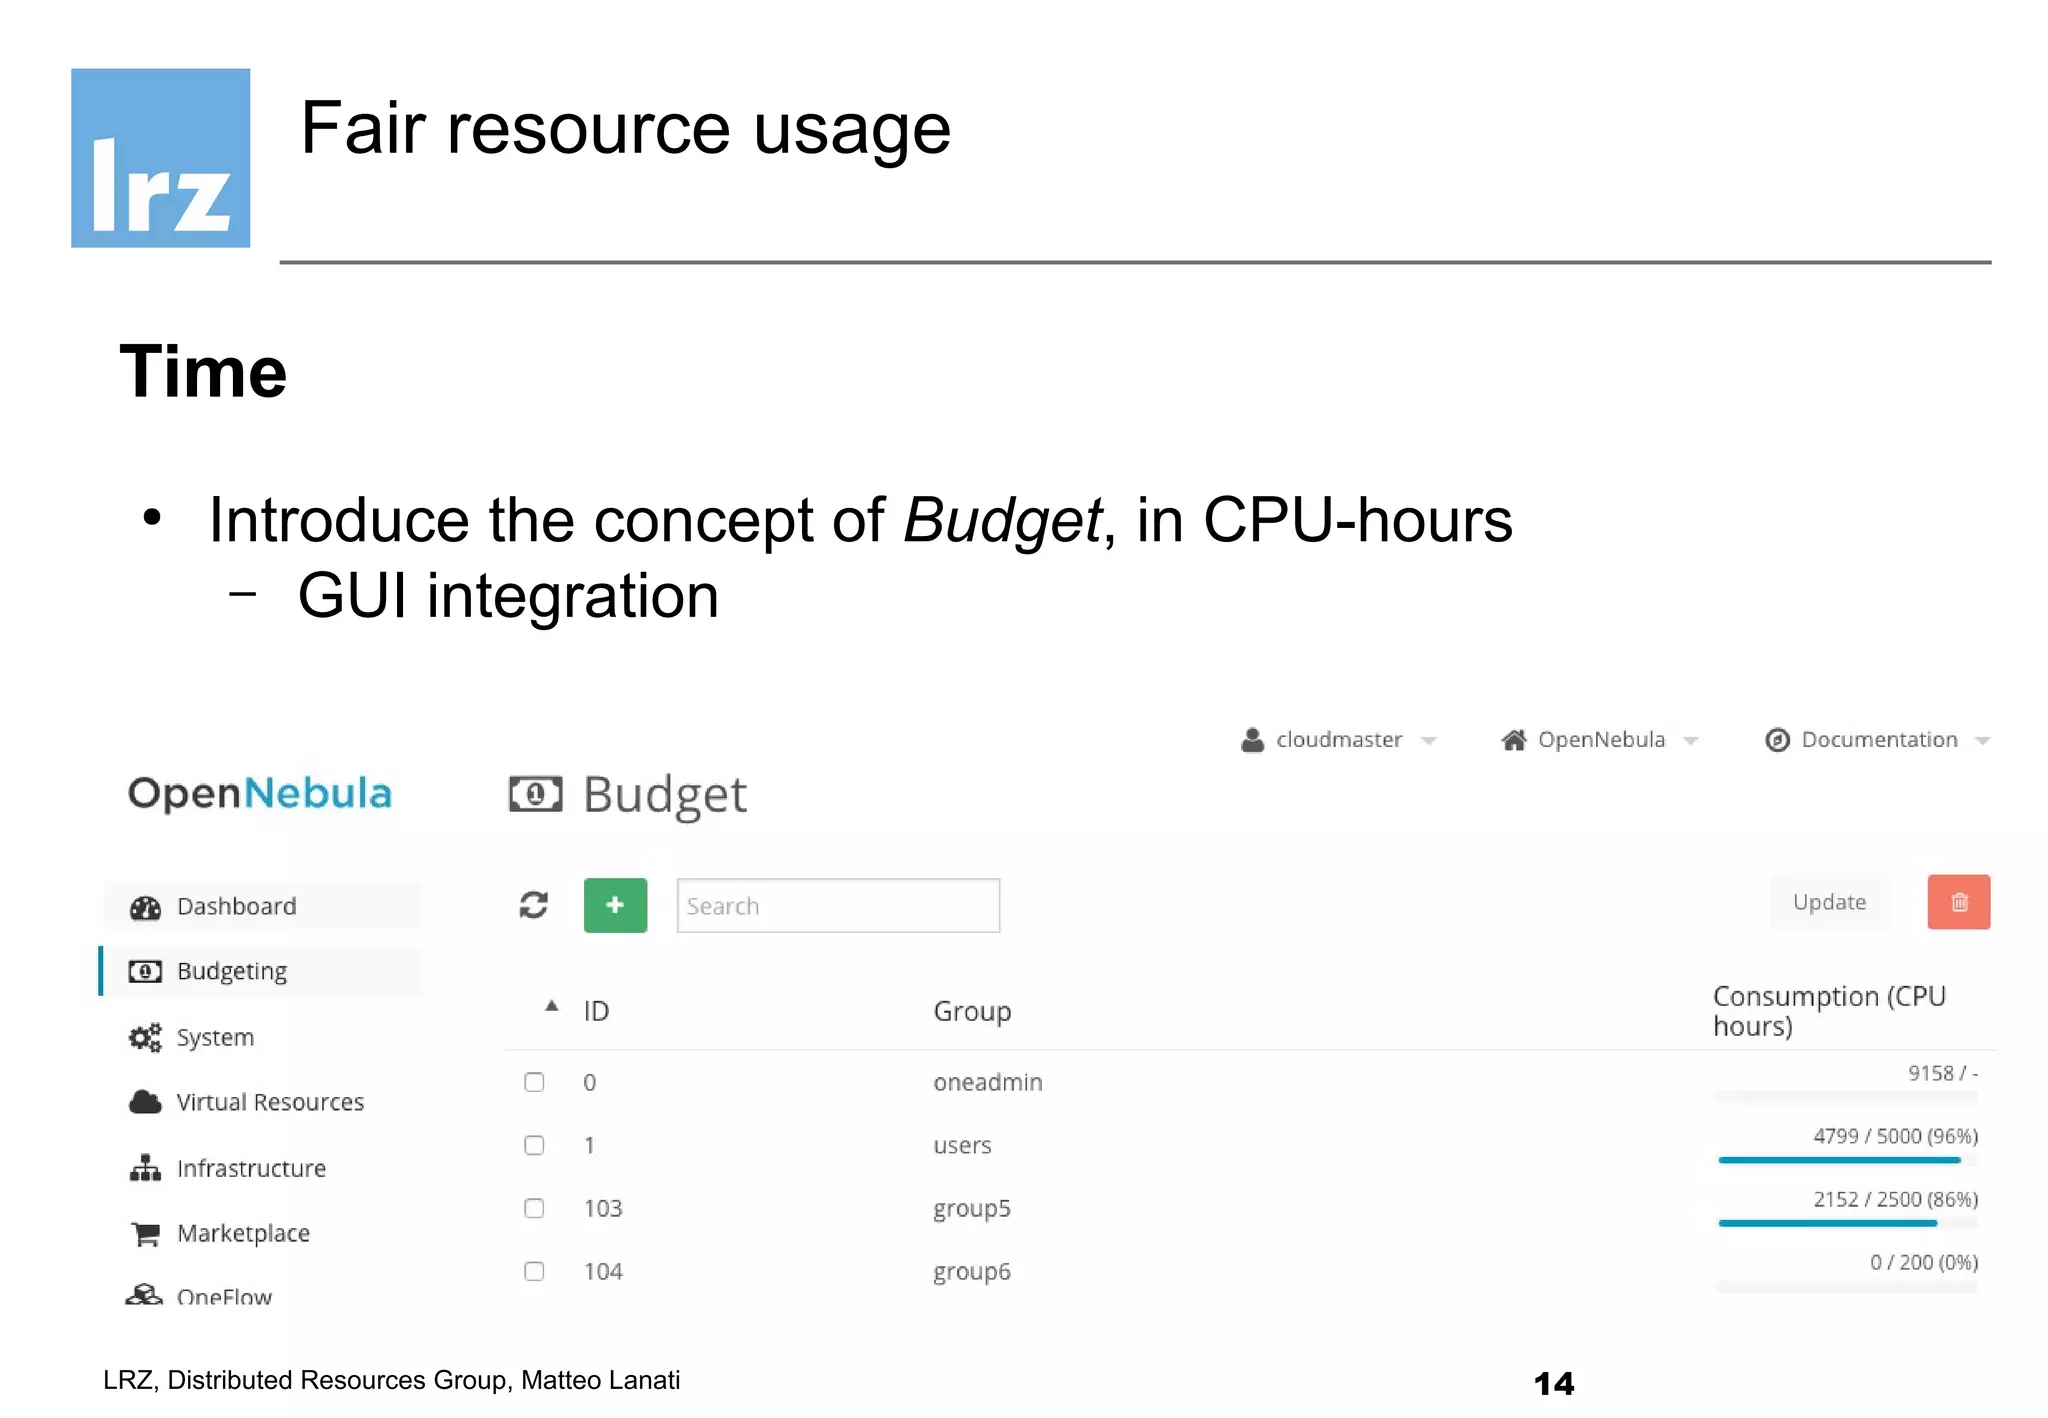Viewport: 2048px width, 1418px height.
Task: Click the refresh icon in Budget toolbar
Action: (x=533, y=905)
